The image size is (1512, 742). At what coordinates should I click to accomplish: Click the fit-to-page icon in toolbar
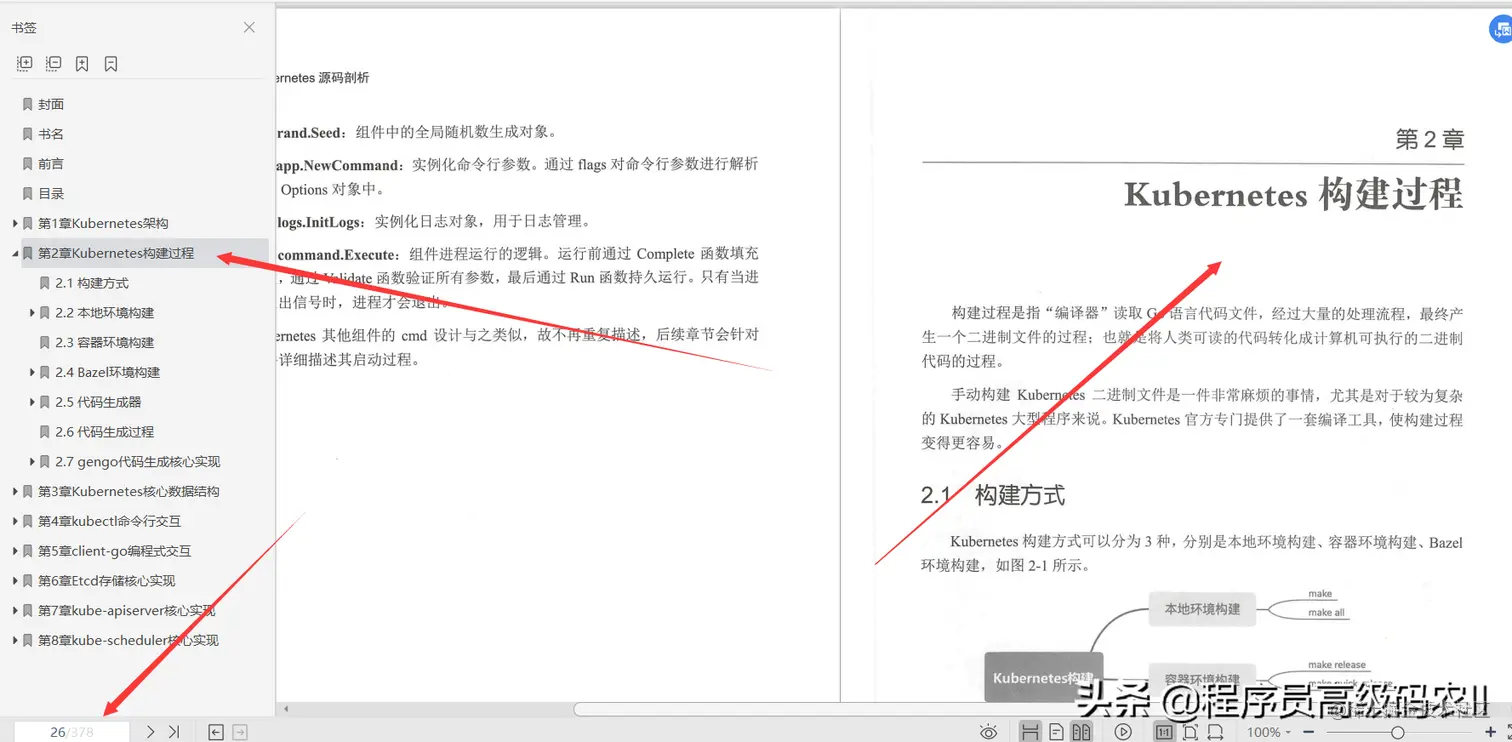(x=1190, y=731)
